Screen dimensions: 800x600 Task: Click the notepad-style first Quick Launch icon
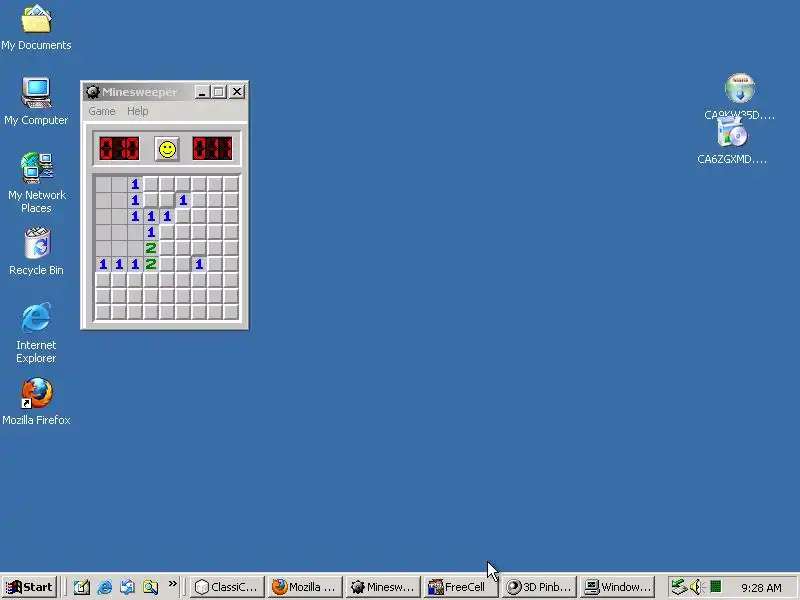pos(82,587)
